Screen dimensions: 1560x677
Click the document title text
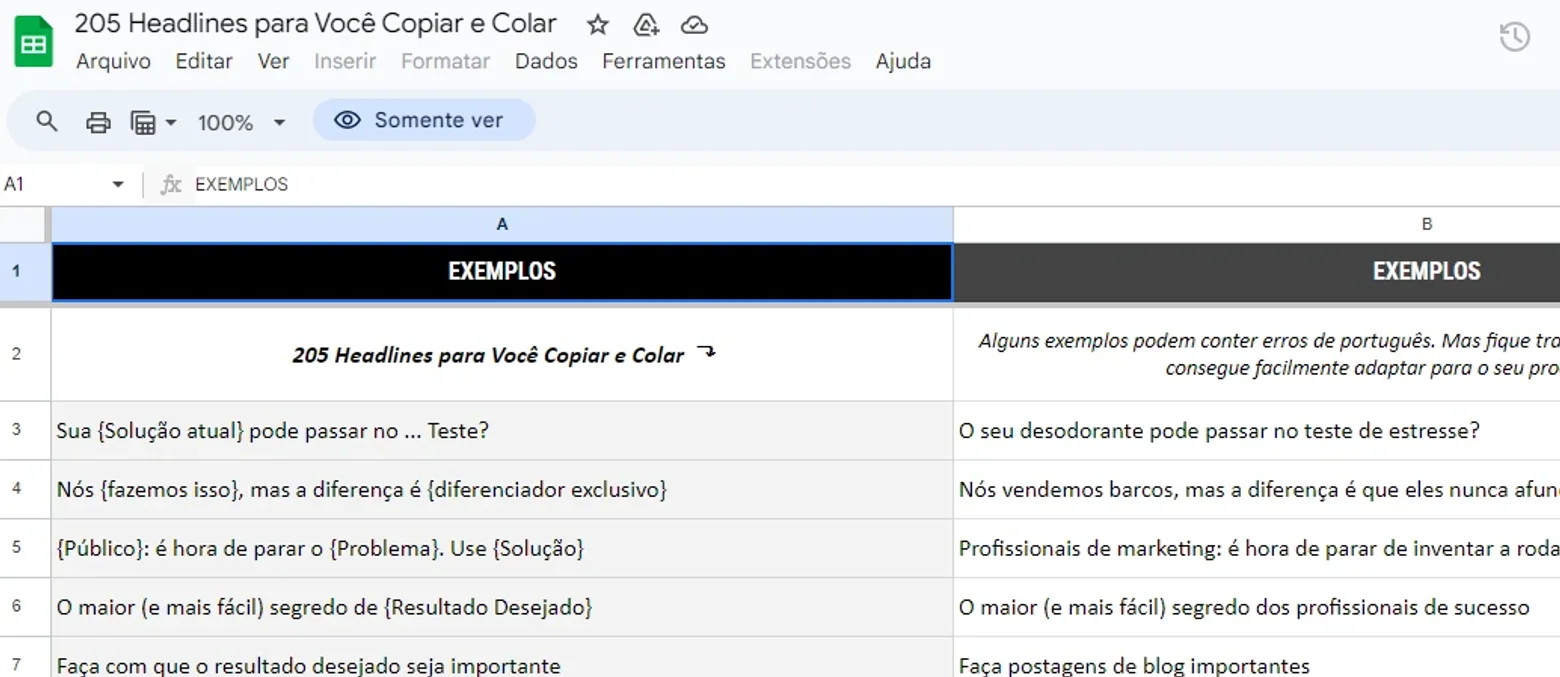[316, 23]
